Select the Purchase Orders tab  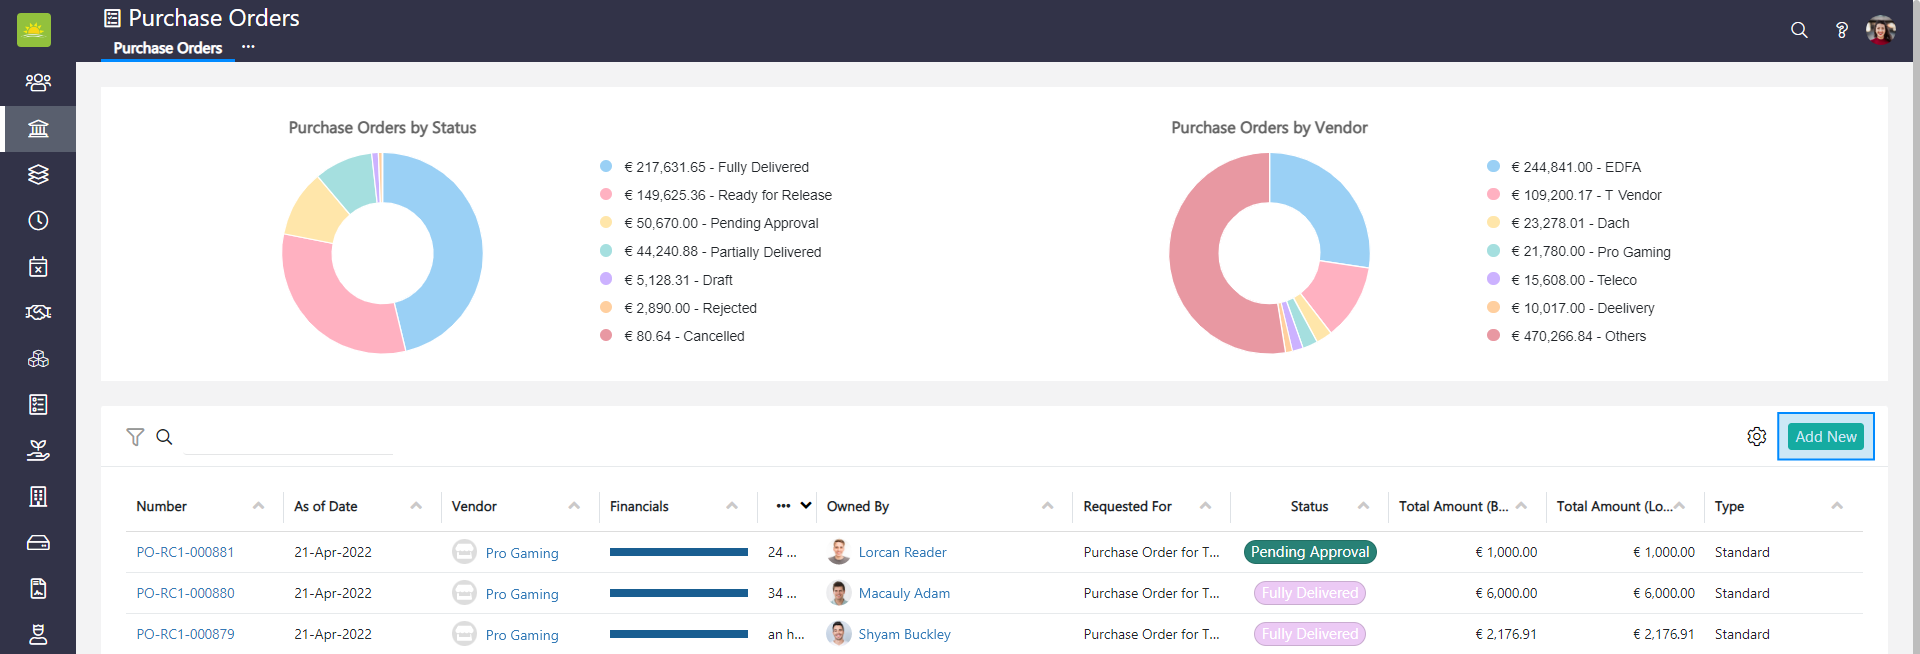(167, 48)
